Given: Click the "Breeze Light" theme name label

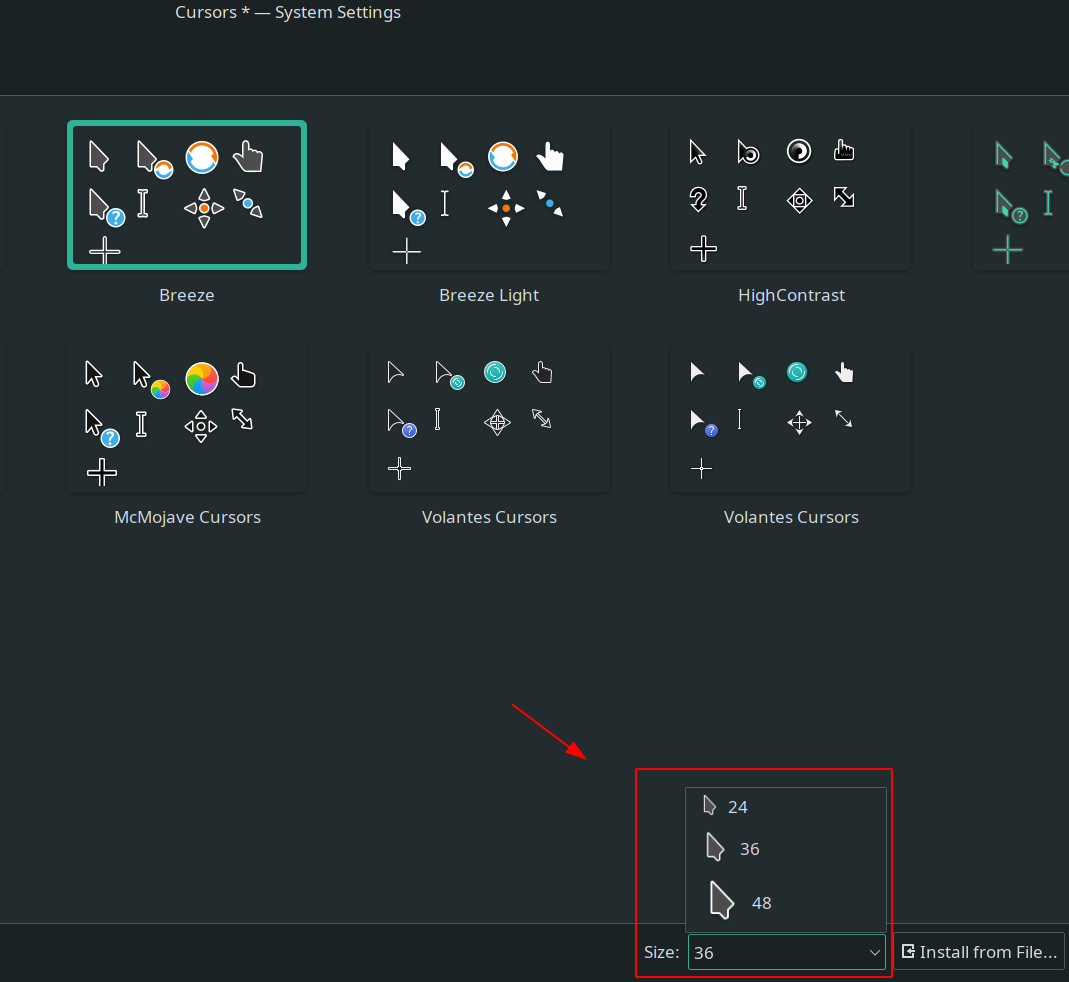Looking at the screenshot, I should pyautogui.click(x=489, y=295).
